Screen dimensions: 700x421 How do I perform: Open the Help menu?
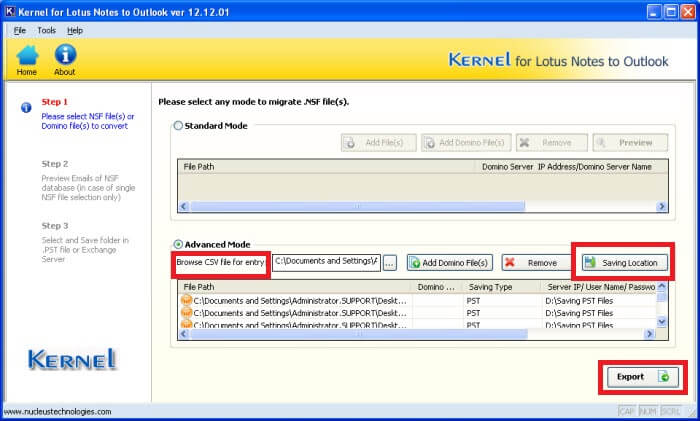click(75, 30)
